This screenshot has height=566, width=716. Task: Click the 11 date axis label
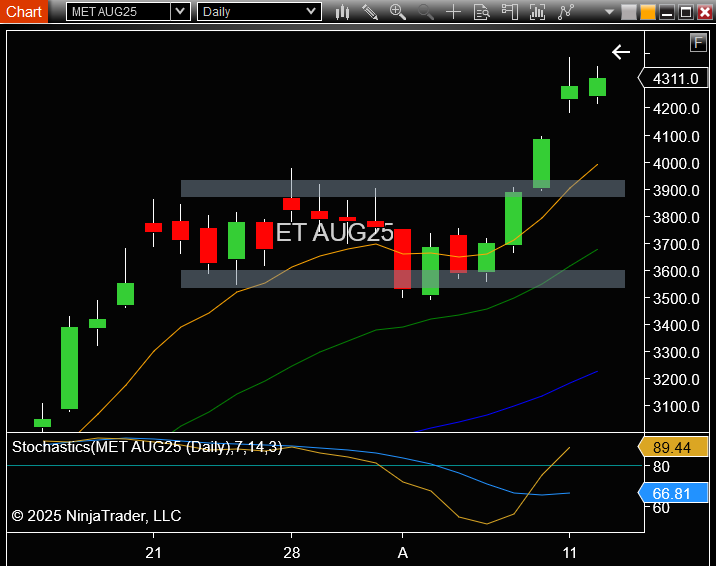569,553
